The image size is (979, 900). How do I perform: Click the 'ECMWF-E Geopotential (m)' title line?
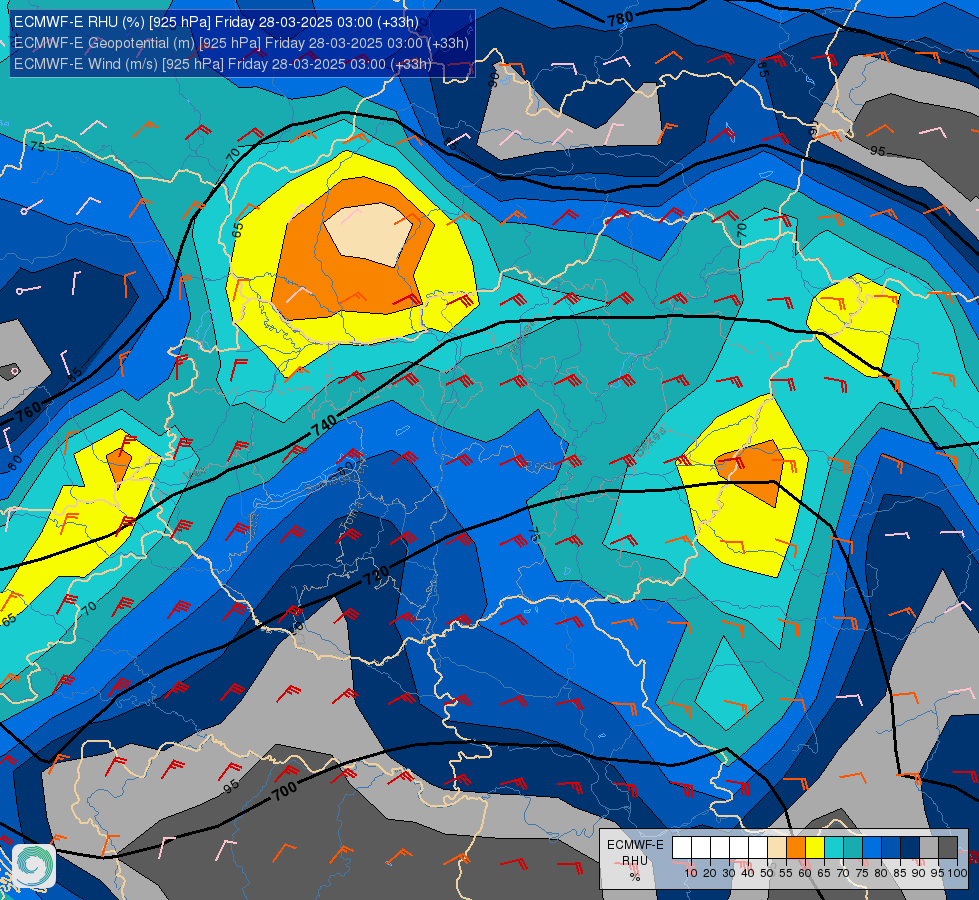[241, 43]
